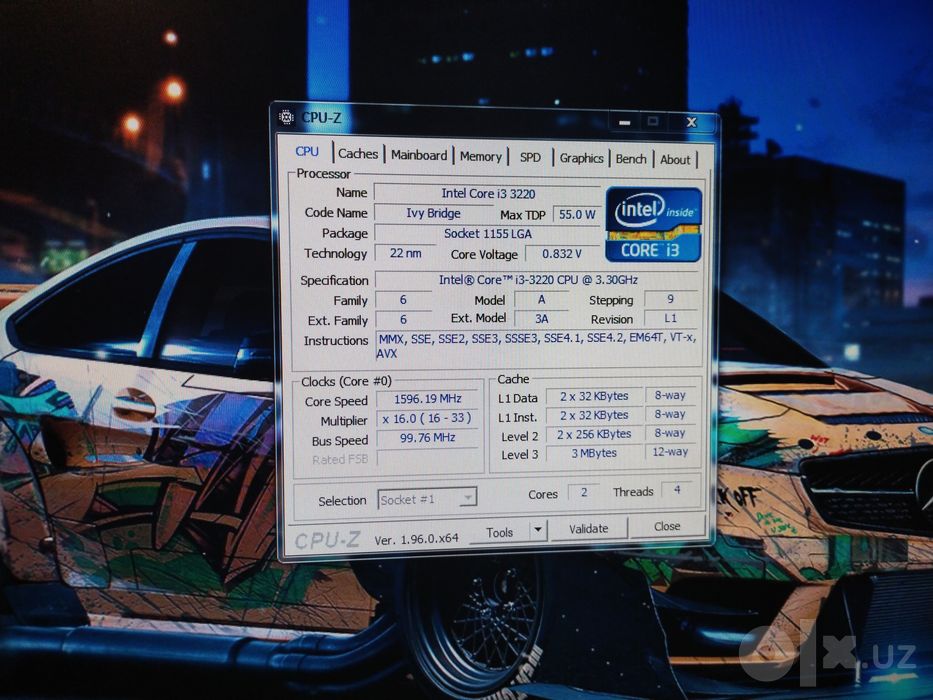Switch to the Graphics tab
The image size is (933, 700).
tap(581, 158)
